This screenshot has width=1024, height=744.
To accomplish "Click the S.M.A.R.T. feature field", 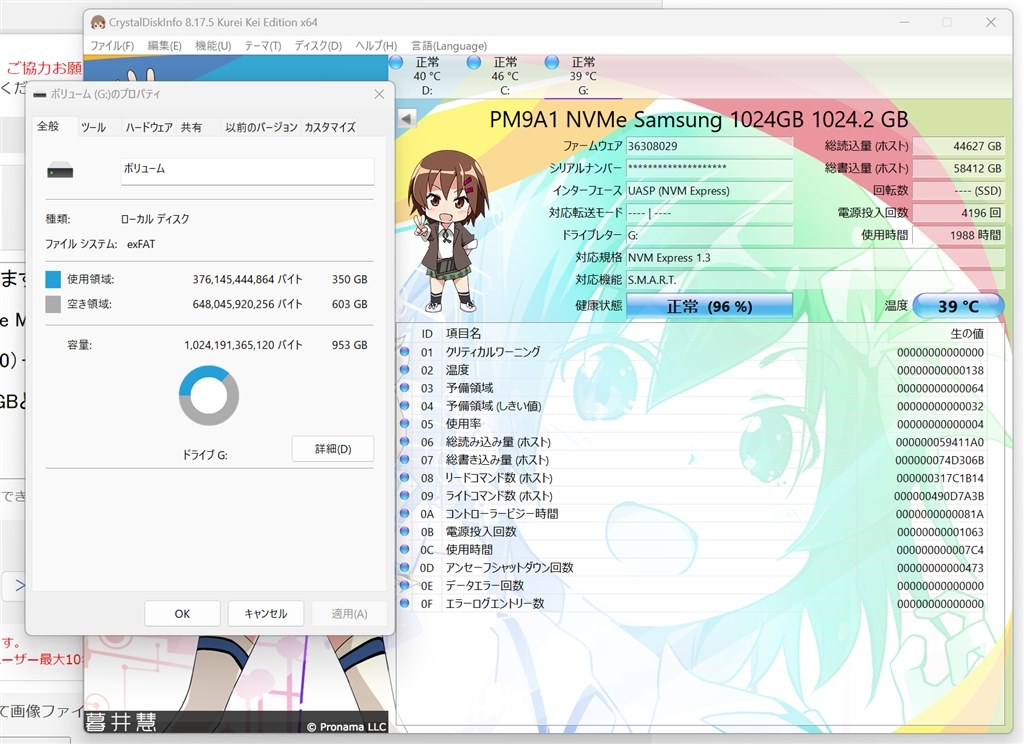I will point(815,280).
